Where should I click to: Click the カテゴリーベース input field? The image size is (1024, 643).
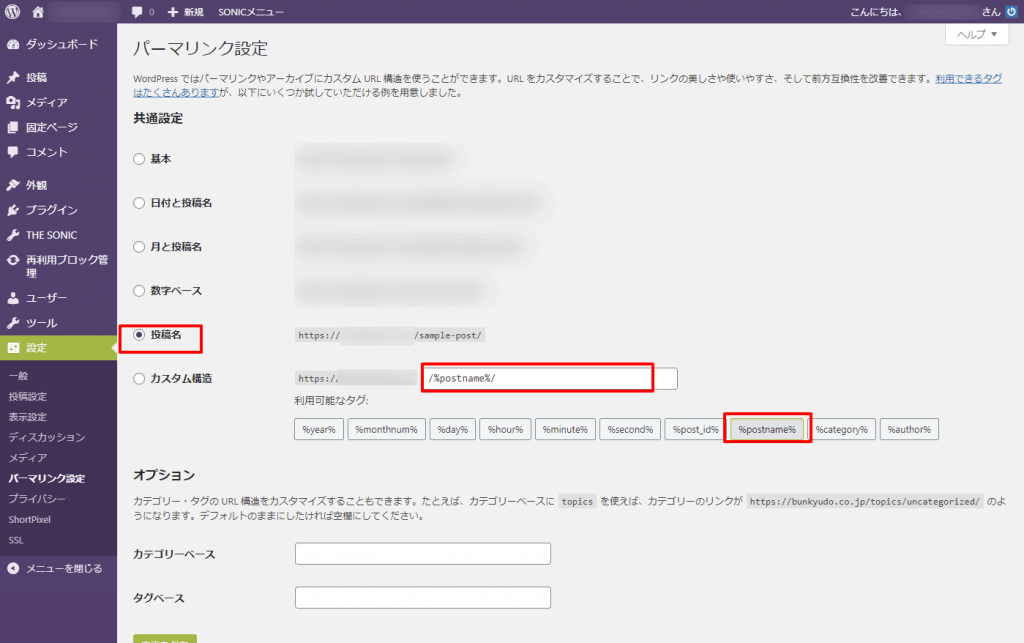423,554
